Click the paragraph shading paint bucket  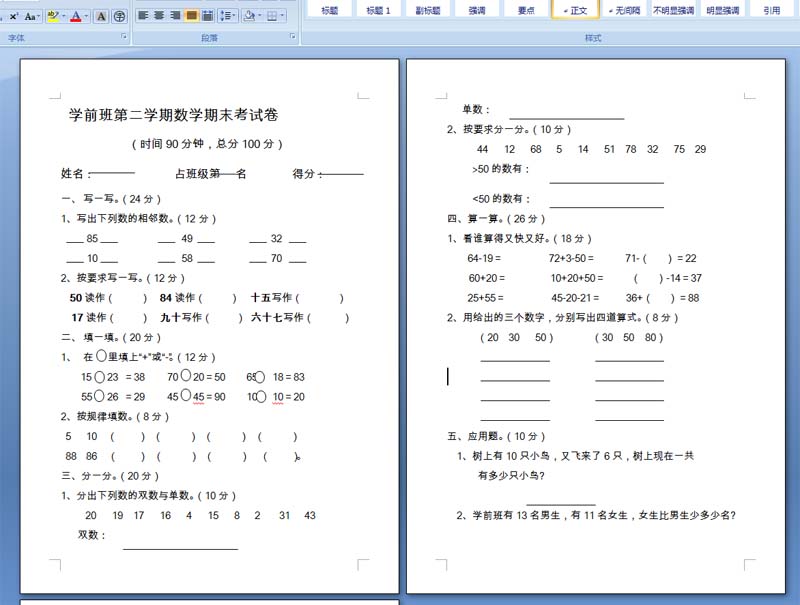click(x=249, y=16)
